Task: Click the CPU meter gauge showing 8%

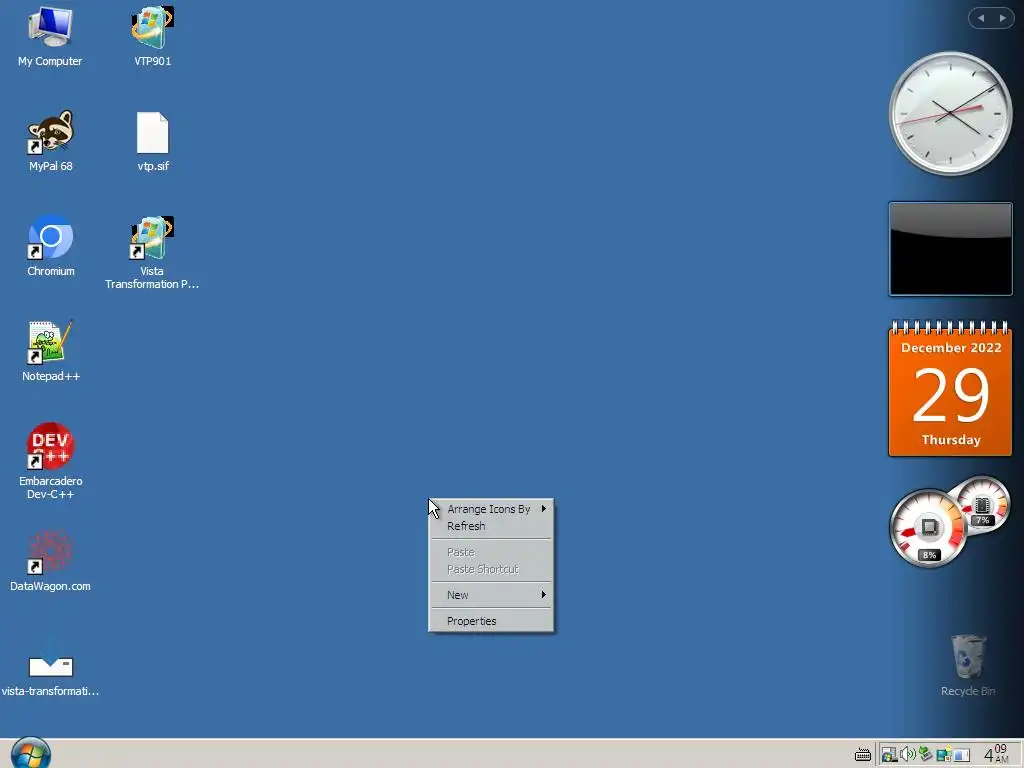Action: point(928,528)
